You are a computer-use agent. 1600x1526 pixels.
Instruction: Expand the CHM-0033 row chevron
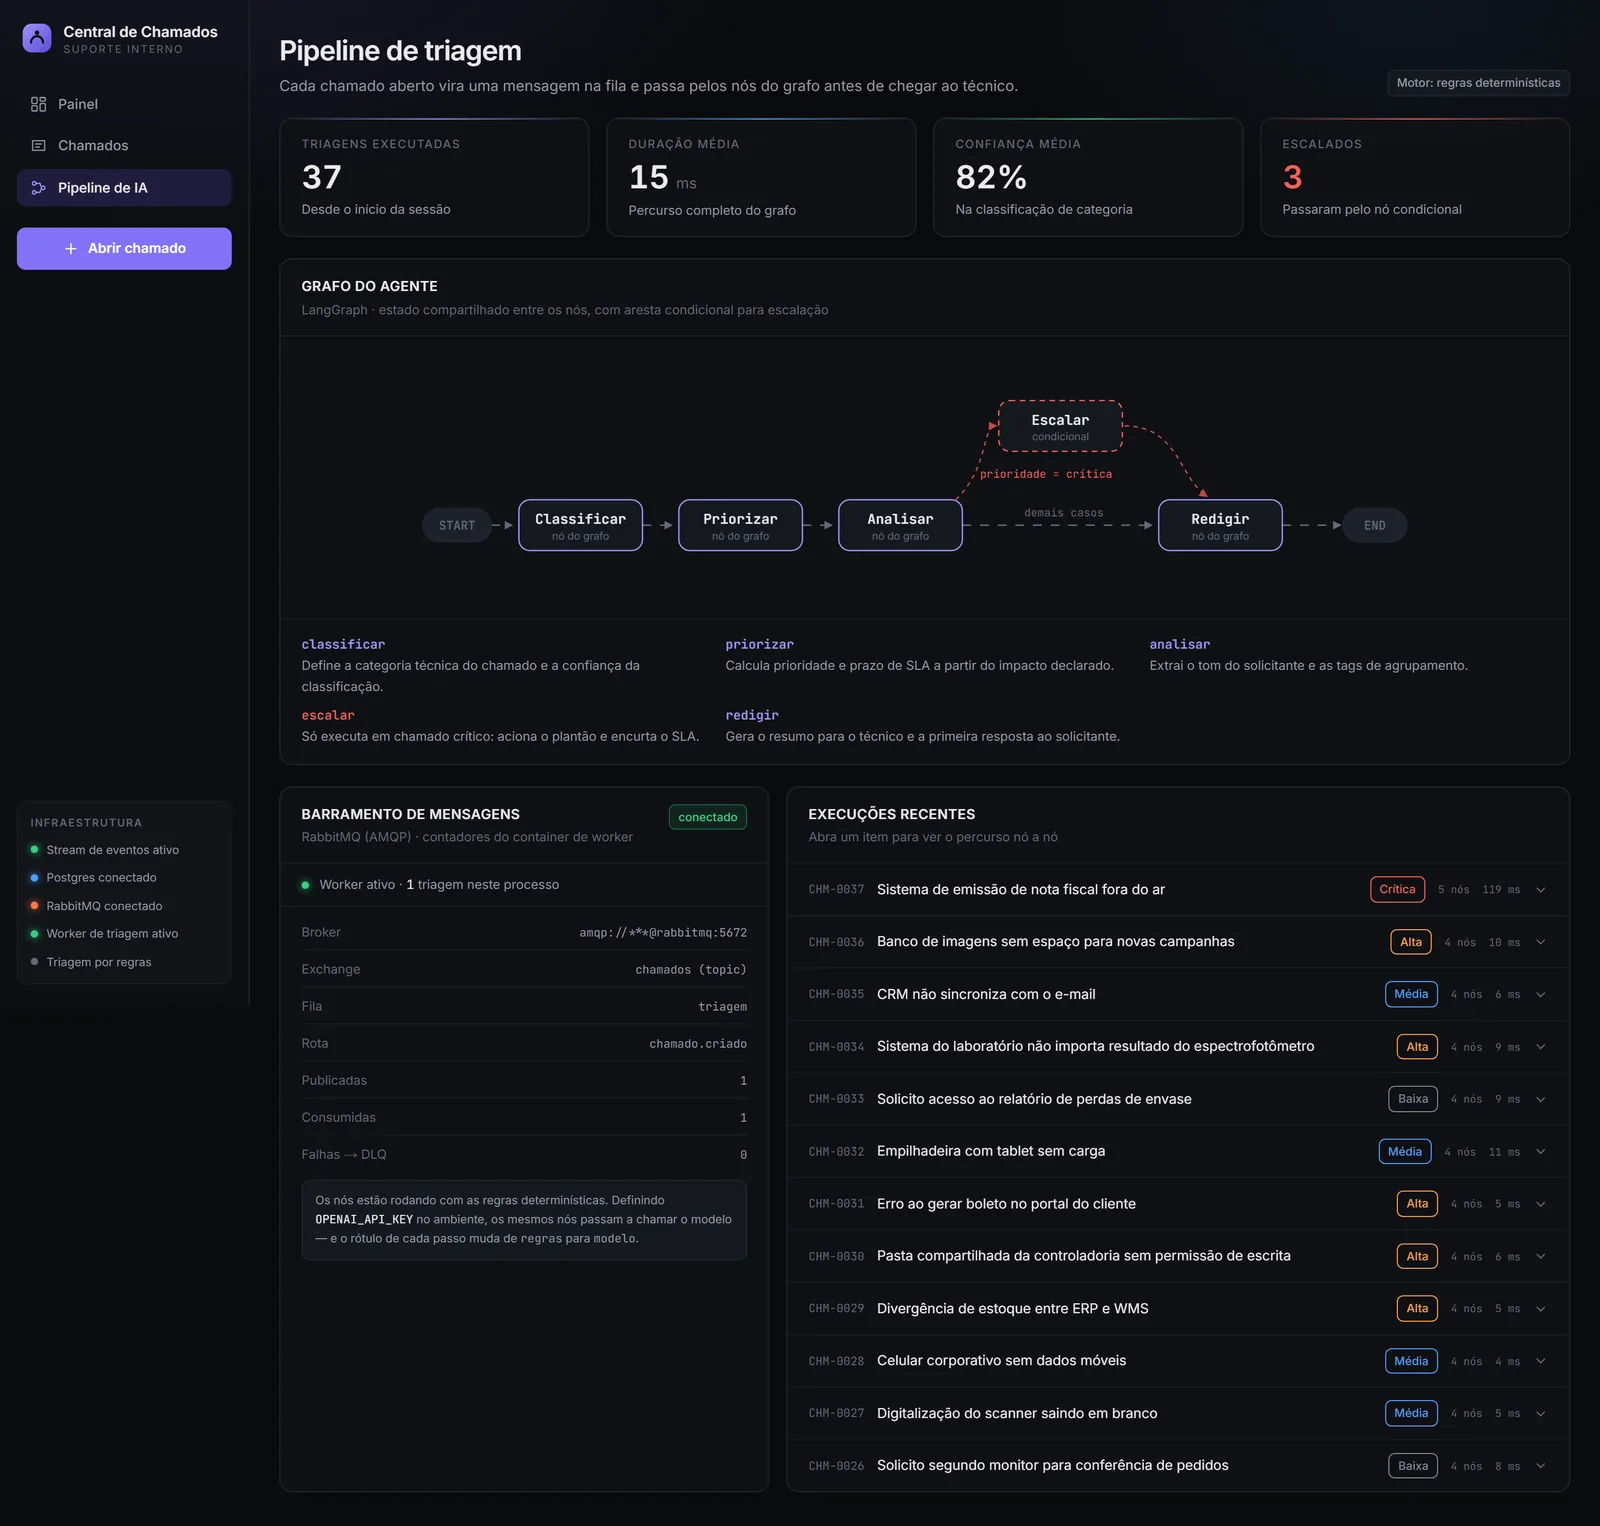point(1541,1100)
